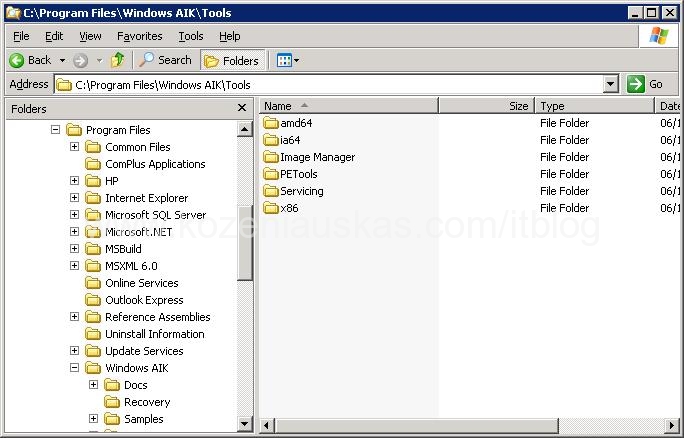Click the amd64 folder icon
Image resolution: width=684 pixels, height=438 pixels.
pyautogui.click(x=271, y=123)
